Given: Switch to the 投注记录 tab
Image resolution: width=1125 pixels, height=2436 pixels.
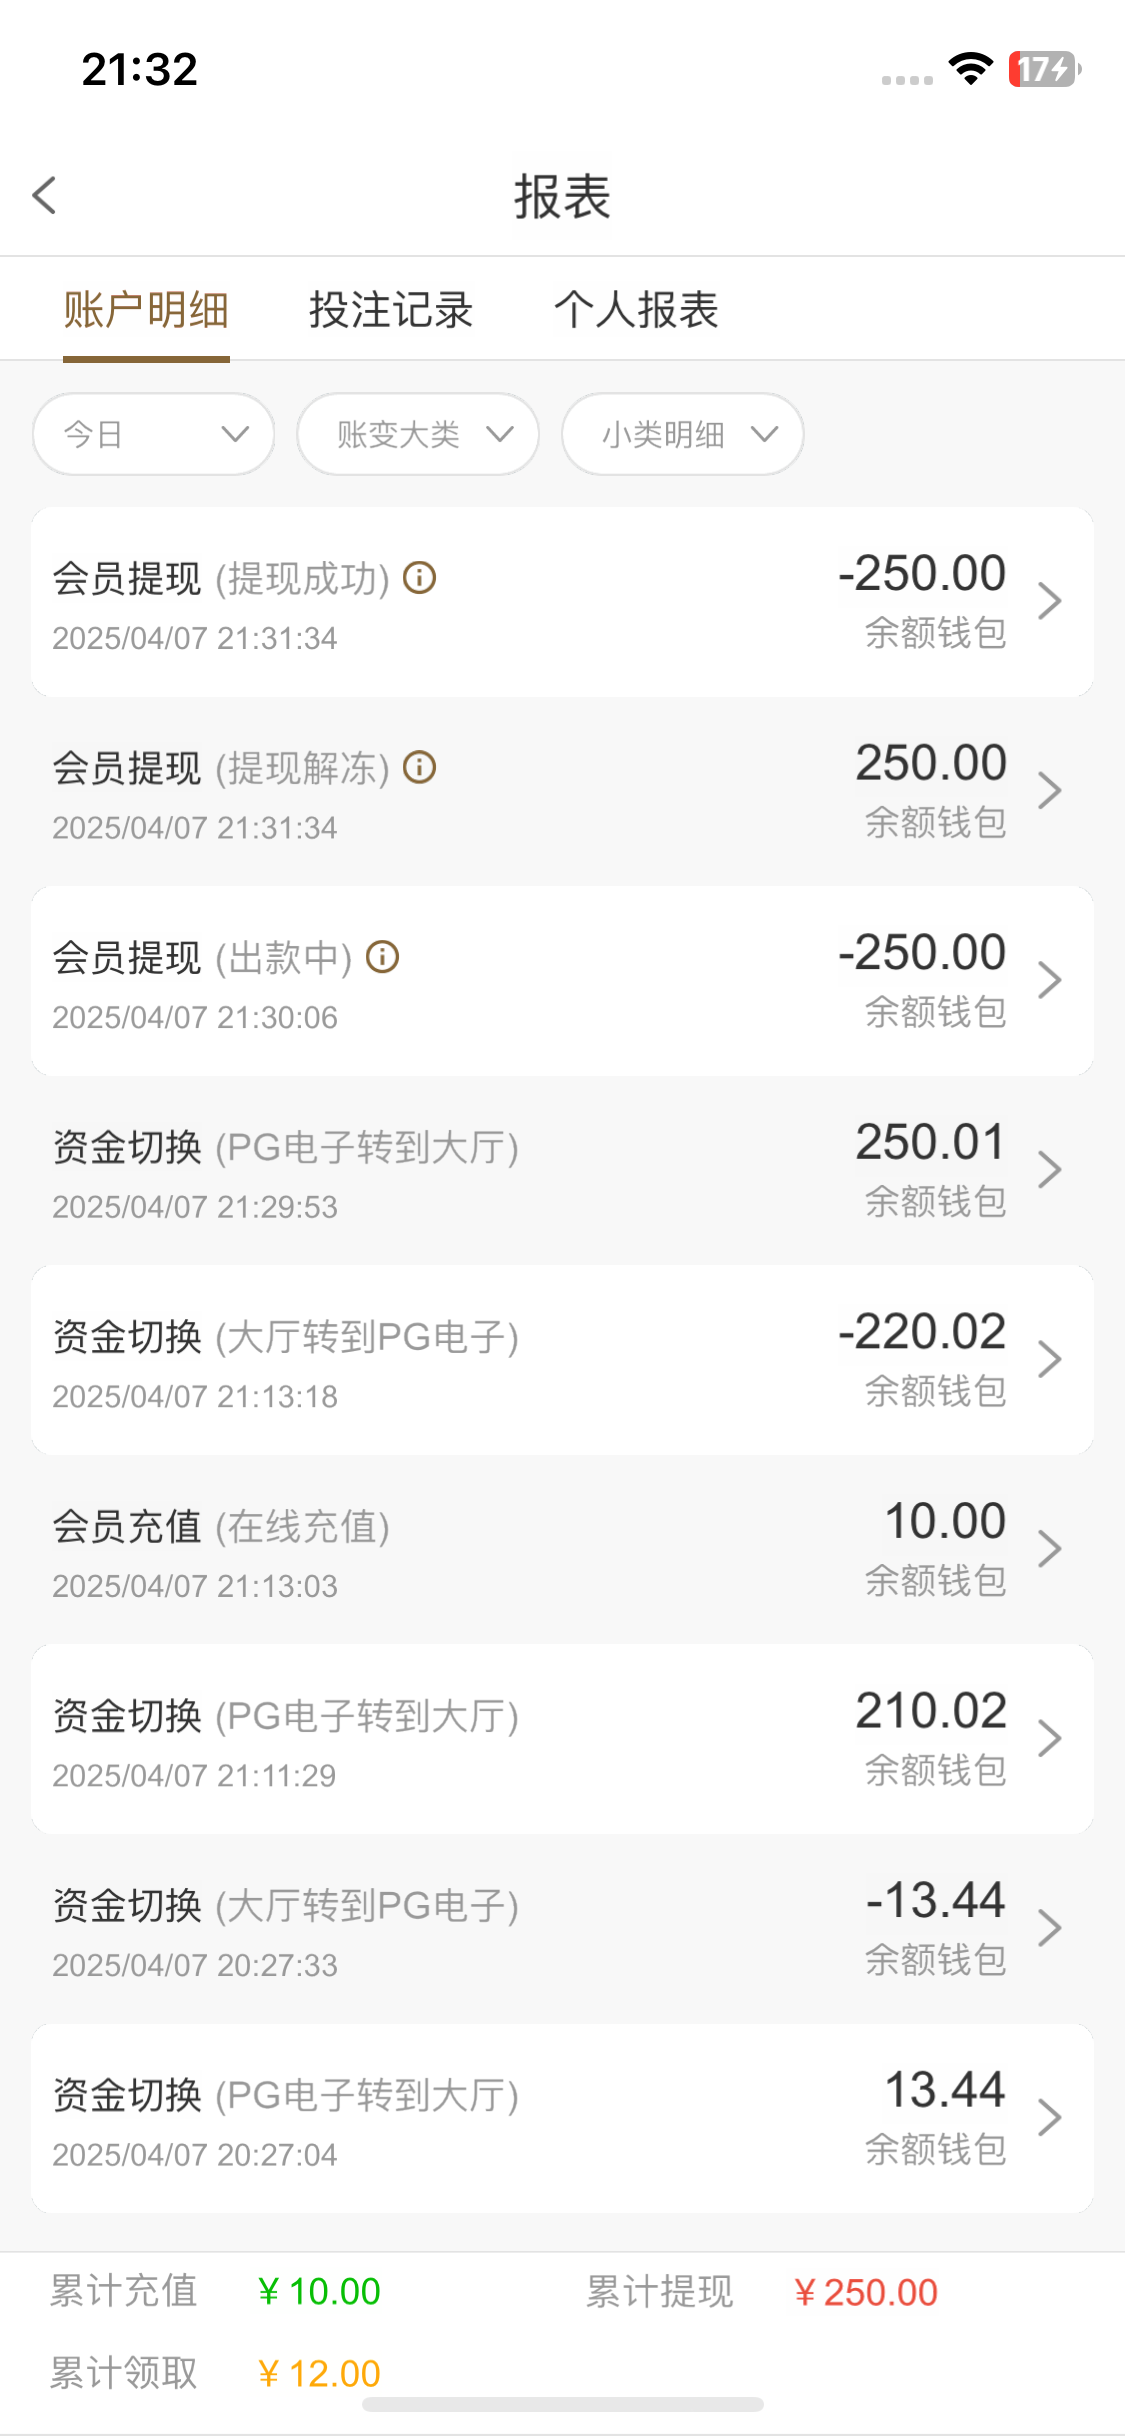Looking at the screenshot, I should (391, 310).
